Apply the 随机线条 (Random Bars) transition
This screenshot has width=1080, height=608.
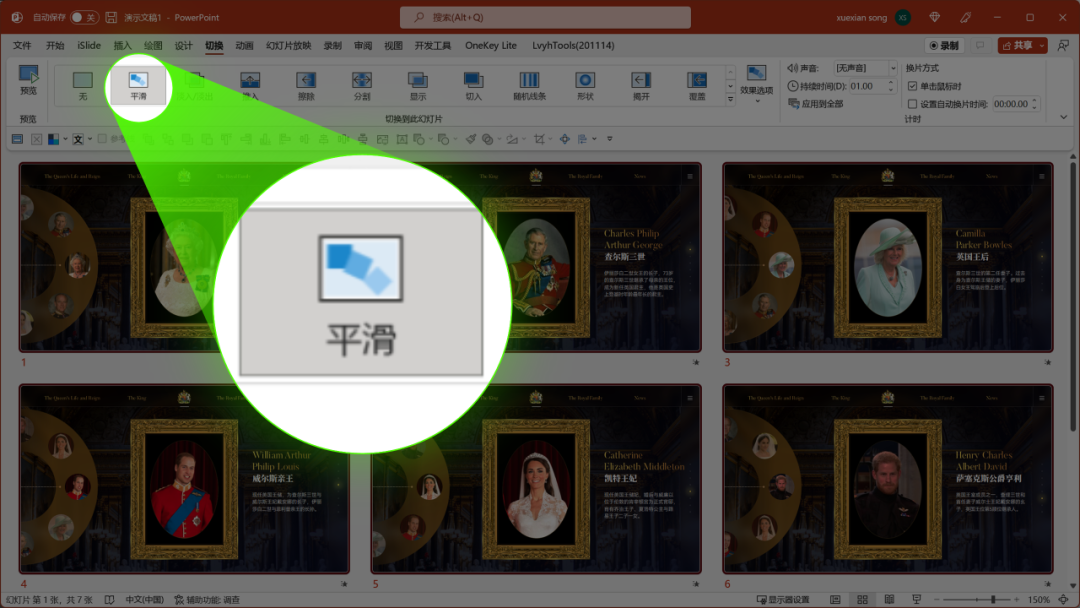click(x=529, y=85)
